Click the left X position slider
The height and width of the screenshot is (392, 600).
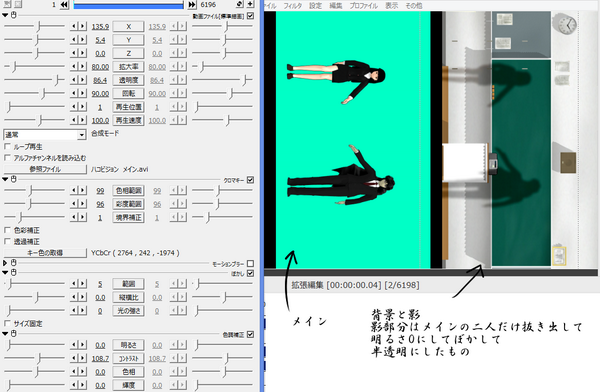point(34,26)
